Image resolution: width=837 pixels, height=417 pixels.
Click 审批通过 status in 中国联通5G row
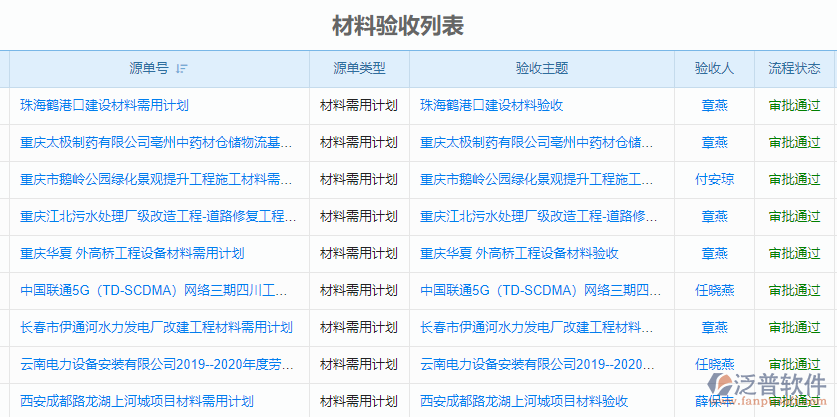click(794, 290)
